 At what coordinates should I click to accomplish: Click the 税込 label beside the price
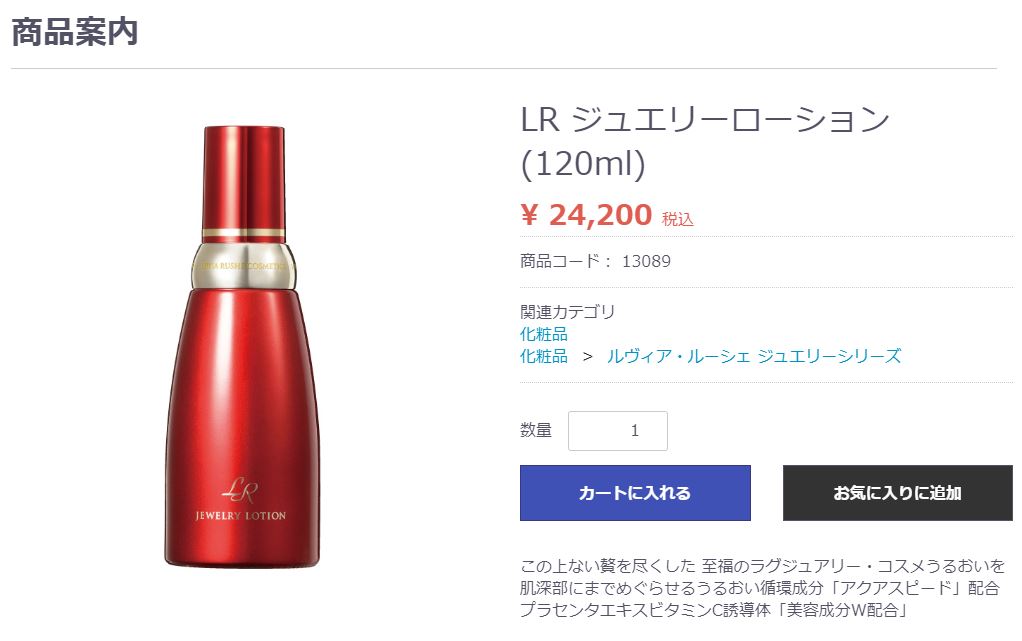pos(677,219)
